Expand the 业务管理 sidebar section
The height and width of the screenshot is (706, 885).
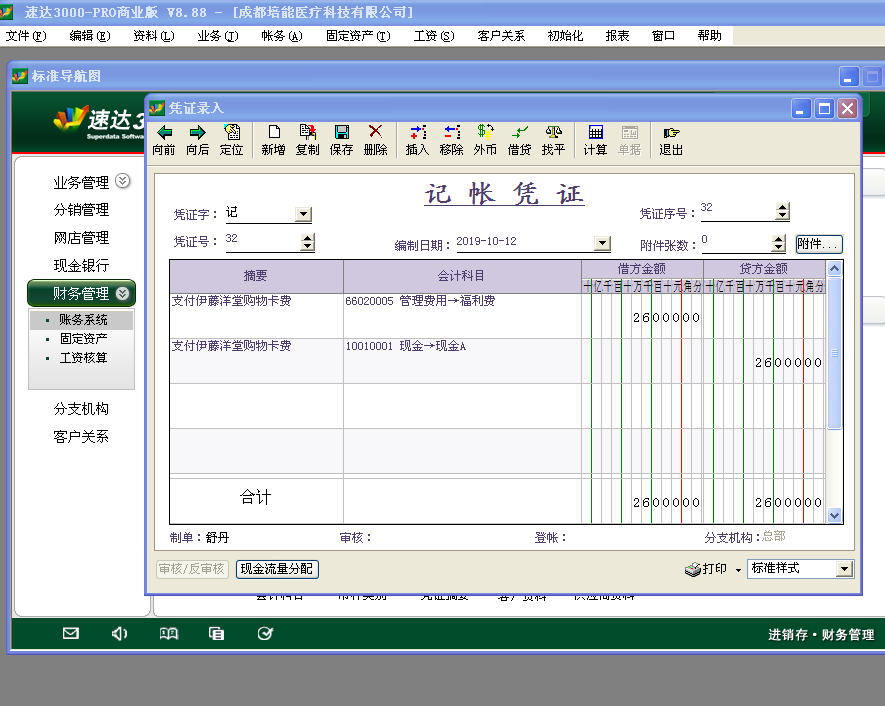click(122, 182)
